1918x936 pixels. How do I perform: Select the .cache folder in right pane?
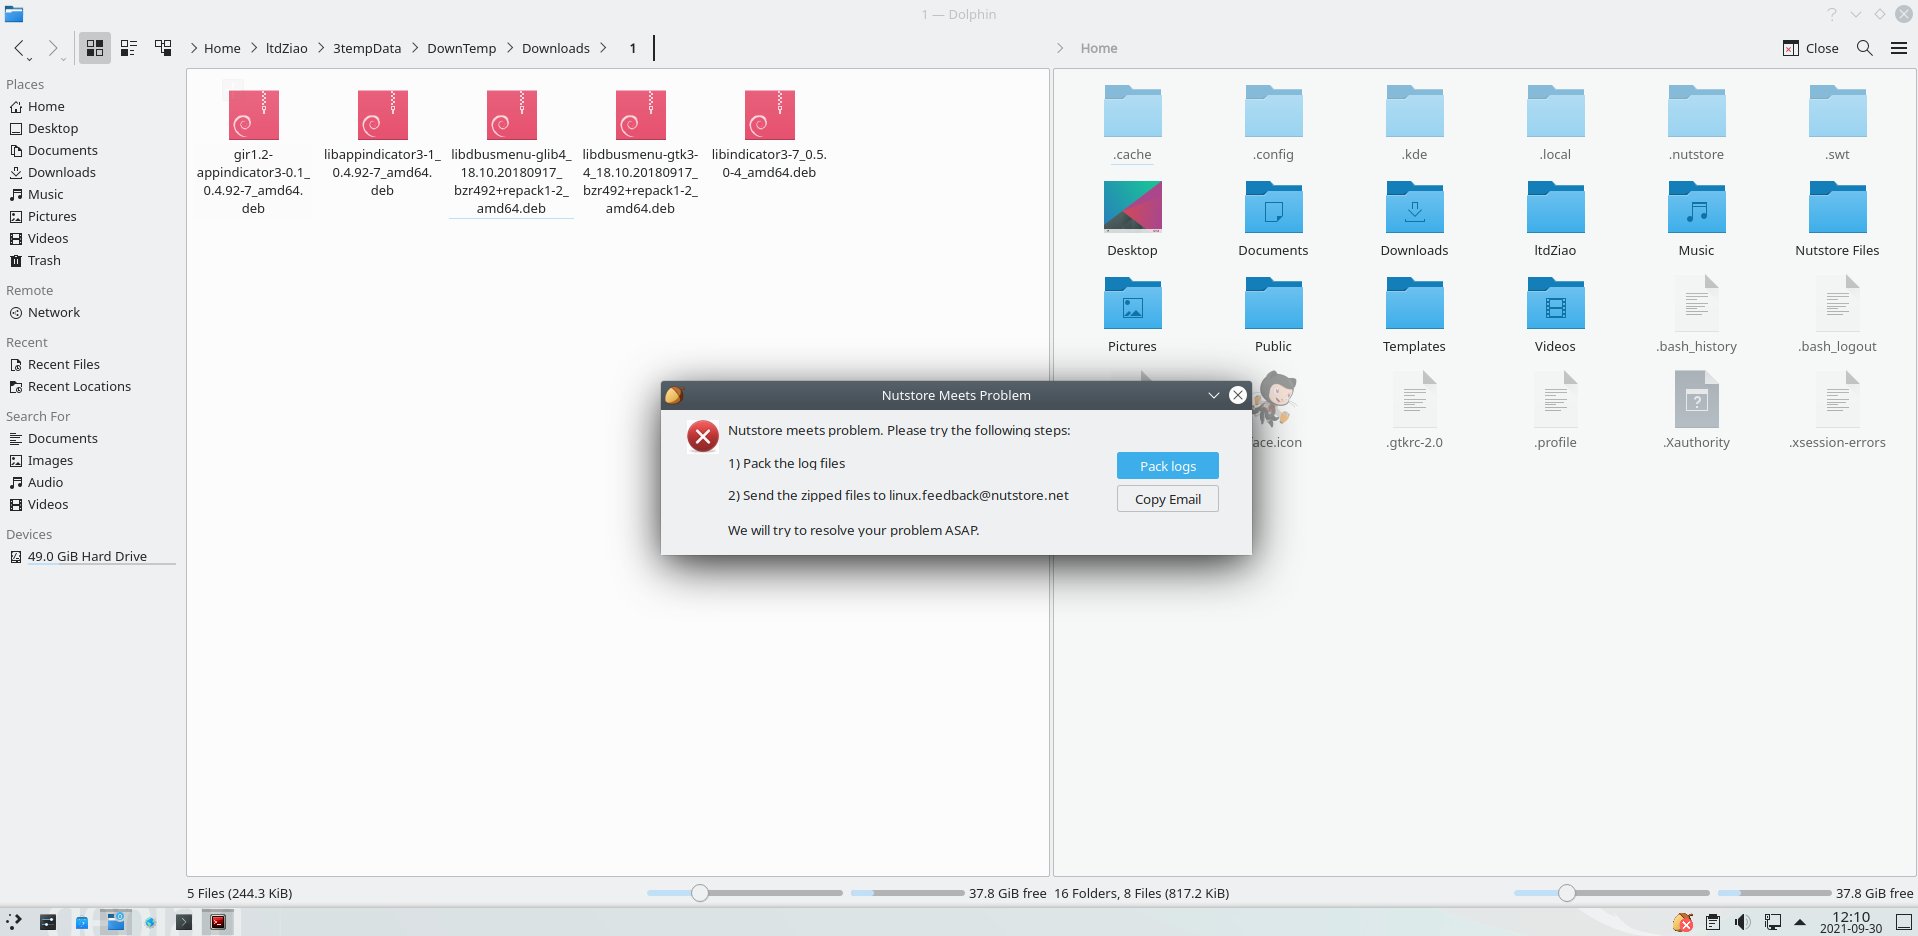coord(1132,123)
